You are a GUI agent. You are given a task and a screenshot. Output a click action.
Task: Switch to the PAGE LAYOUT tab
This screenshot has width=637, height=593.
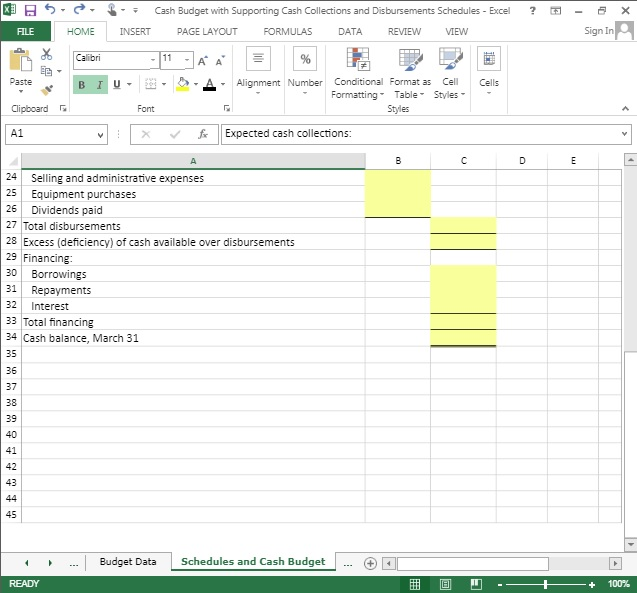click(x=207, y=32)
